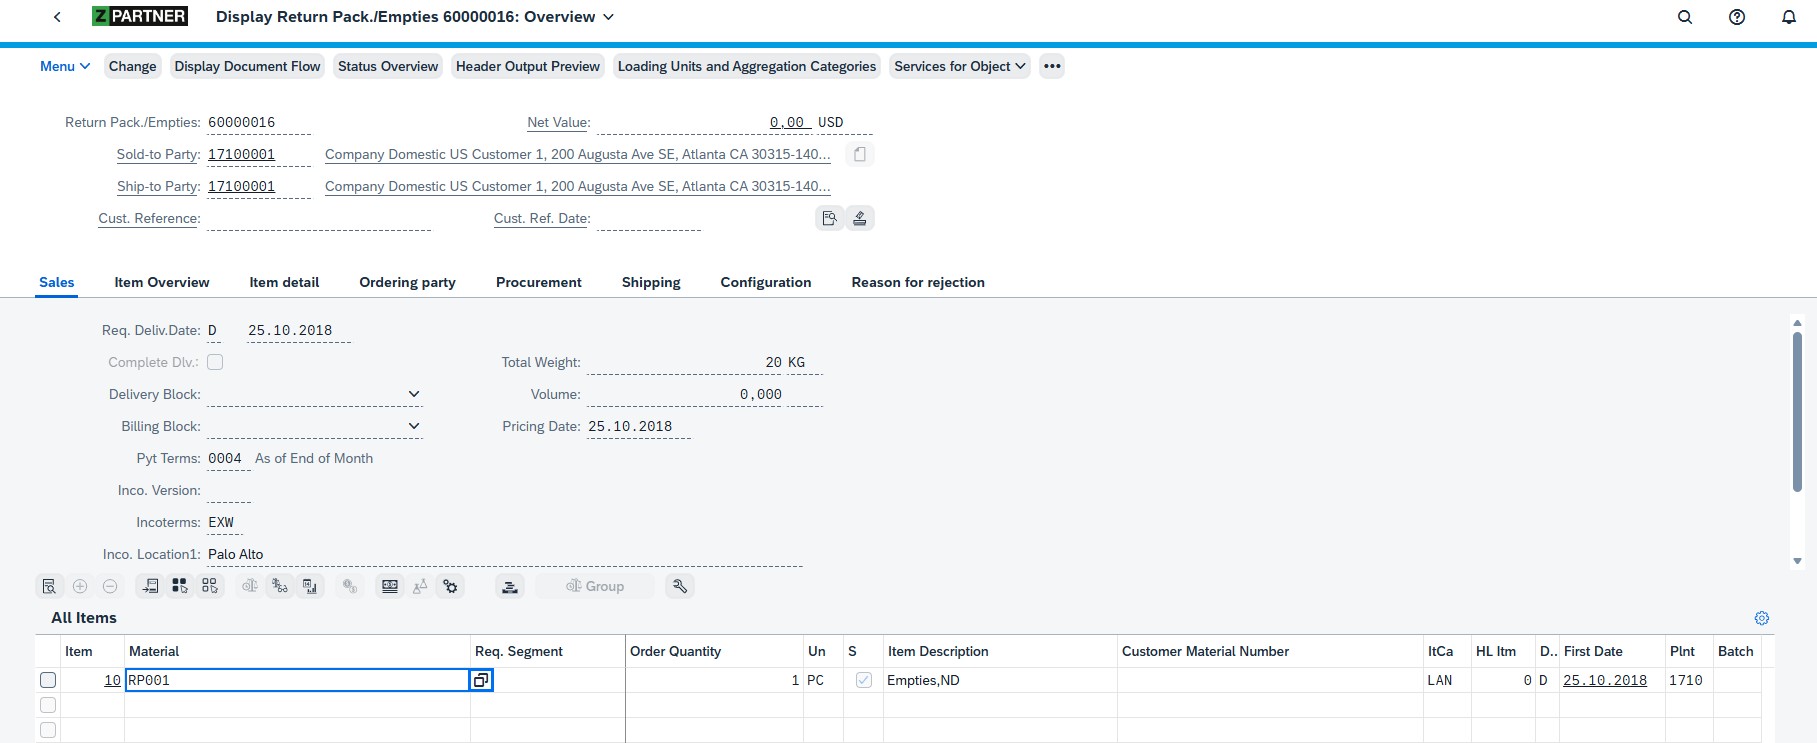This screenshot has width=1817, height=743.
Task: Click the Display Document Flow button
Action: click(247, 66)
